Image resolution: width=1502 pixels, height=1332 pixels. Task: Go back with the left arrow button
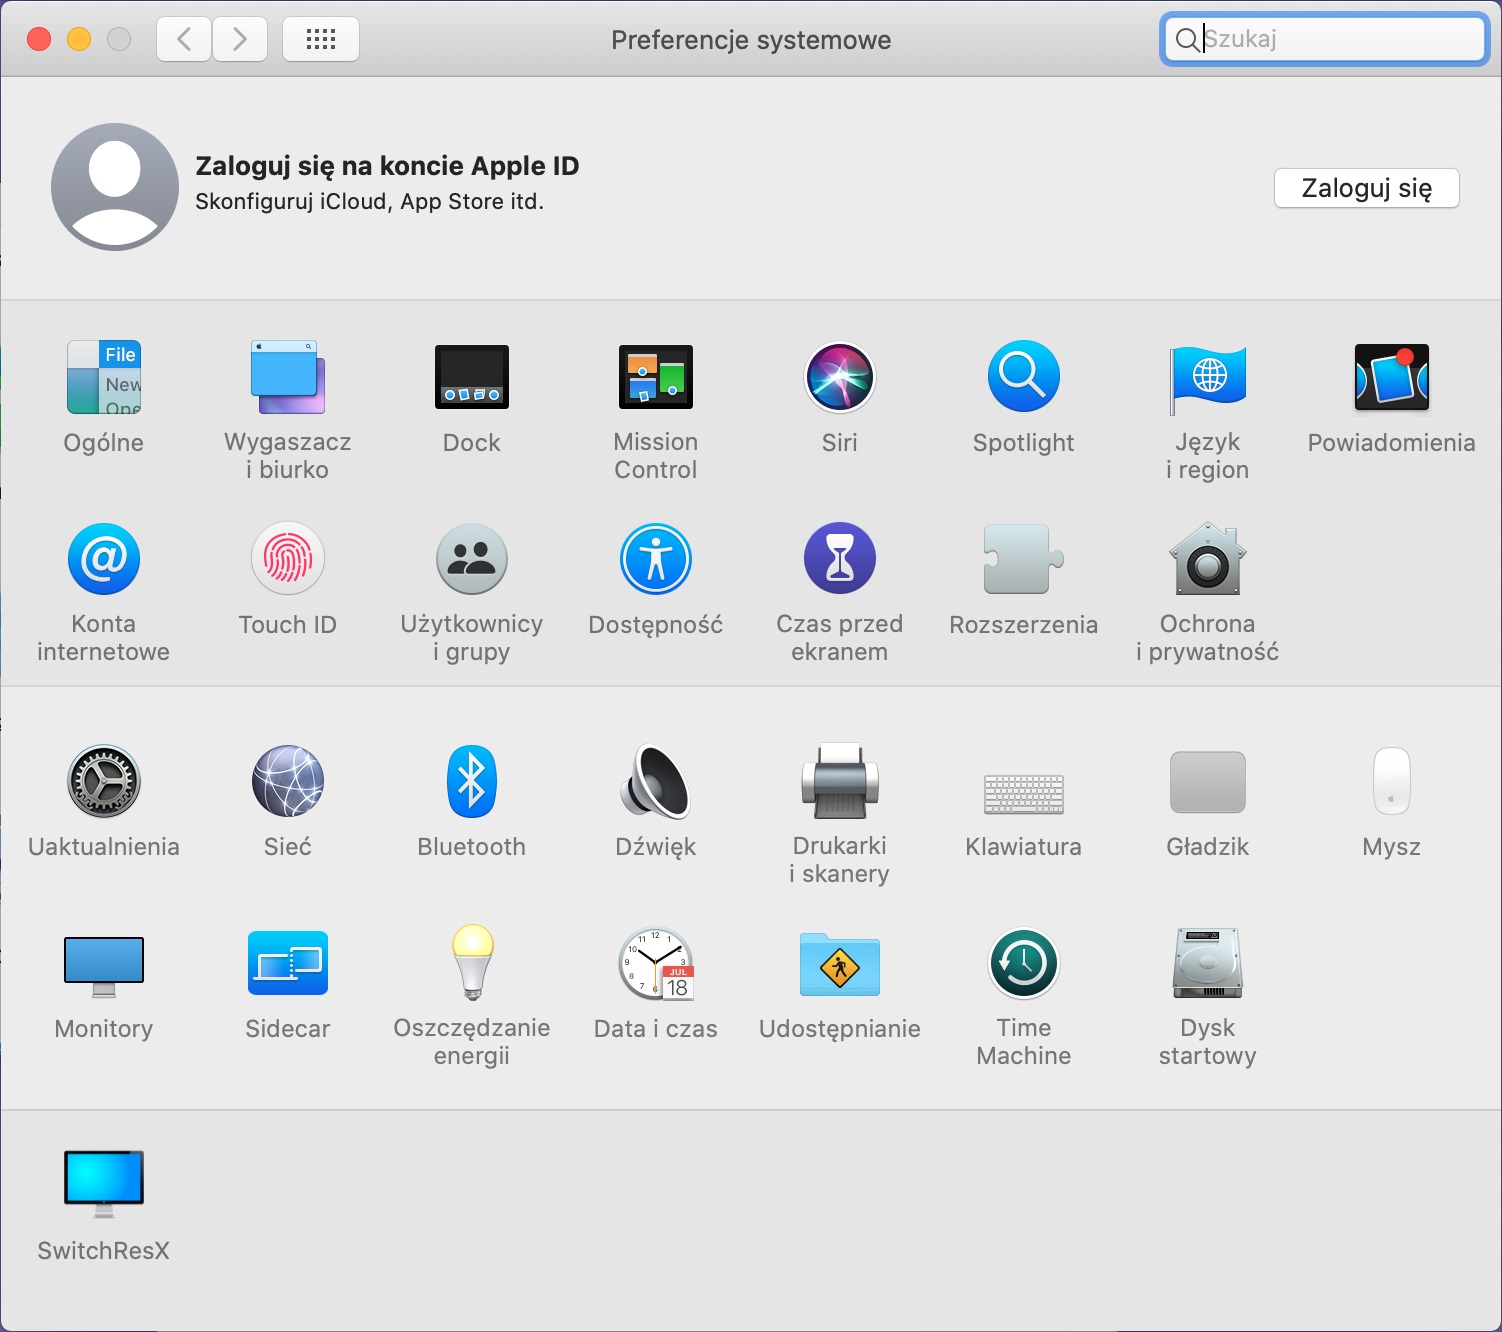click(184, 40)
